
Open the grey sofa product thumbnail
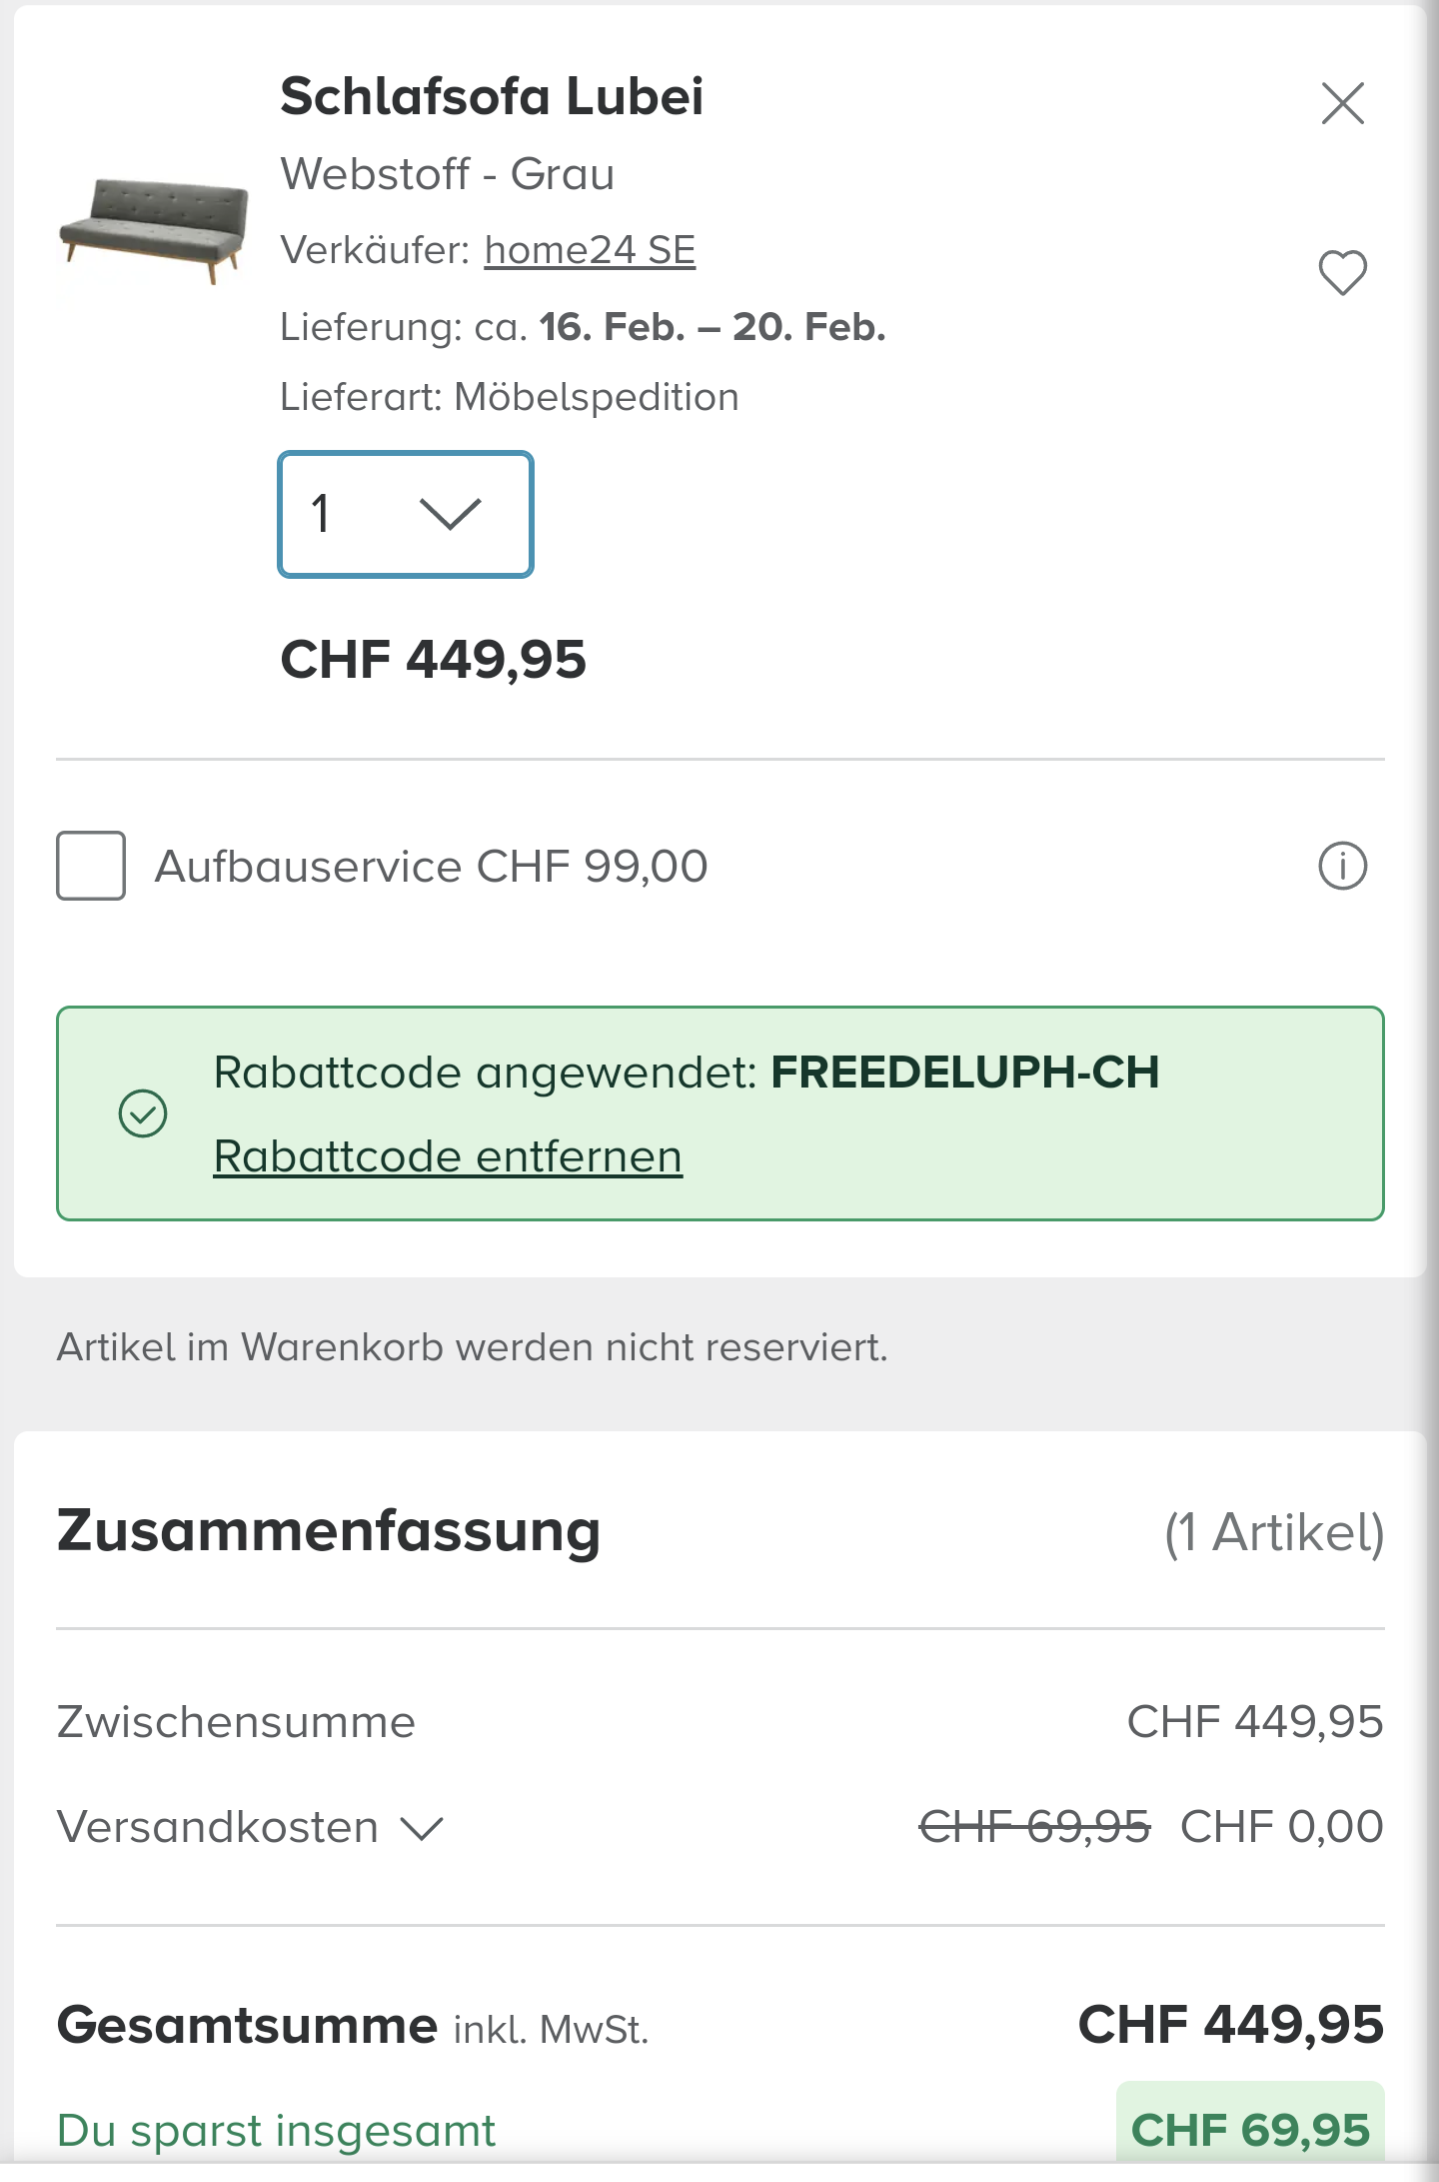tap(153, 231)
